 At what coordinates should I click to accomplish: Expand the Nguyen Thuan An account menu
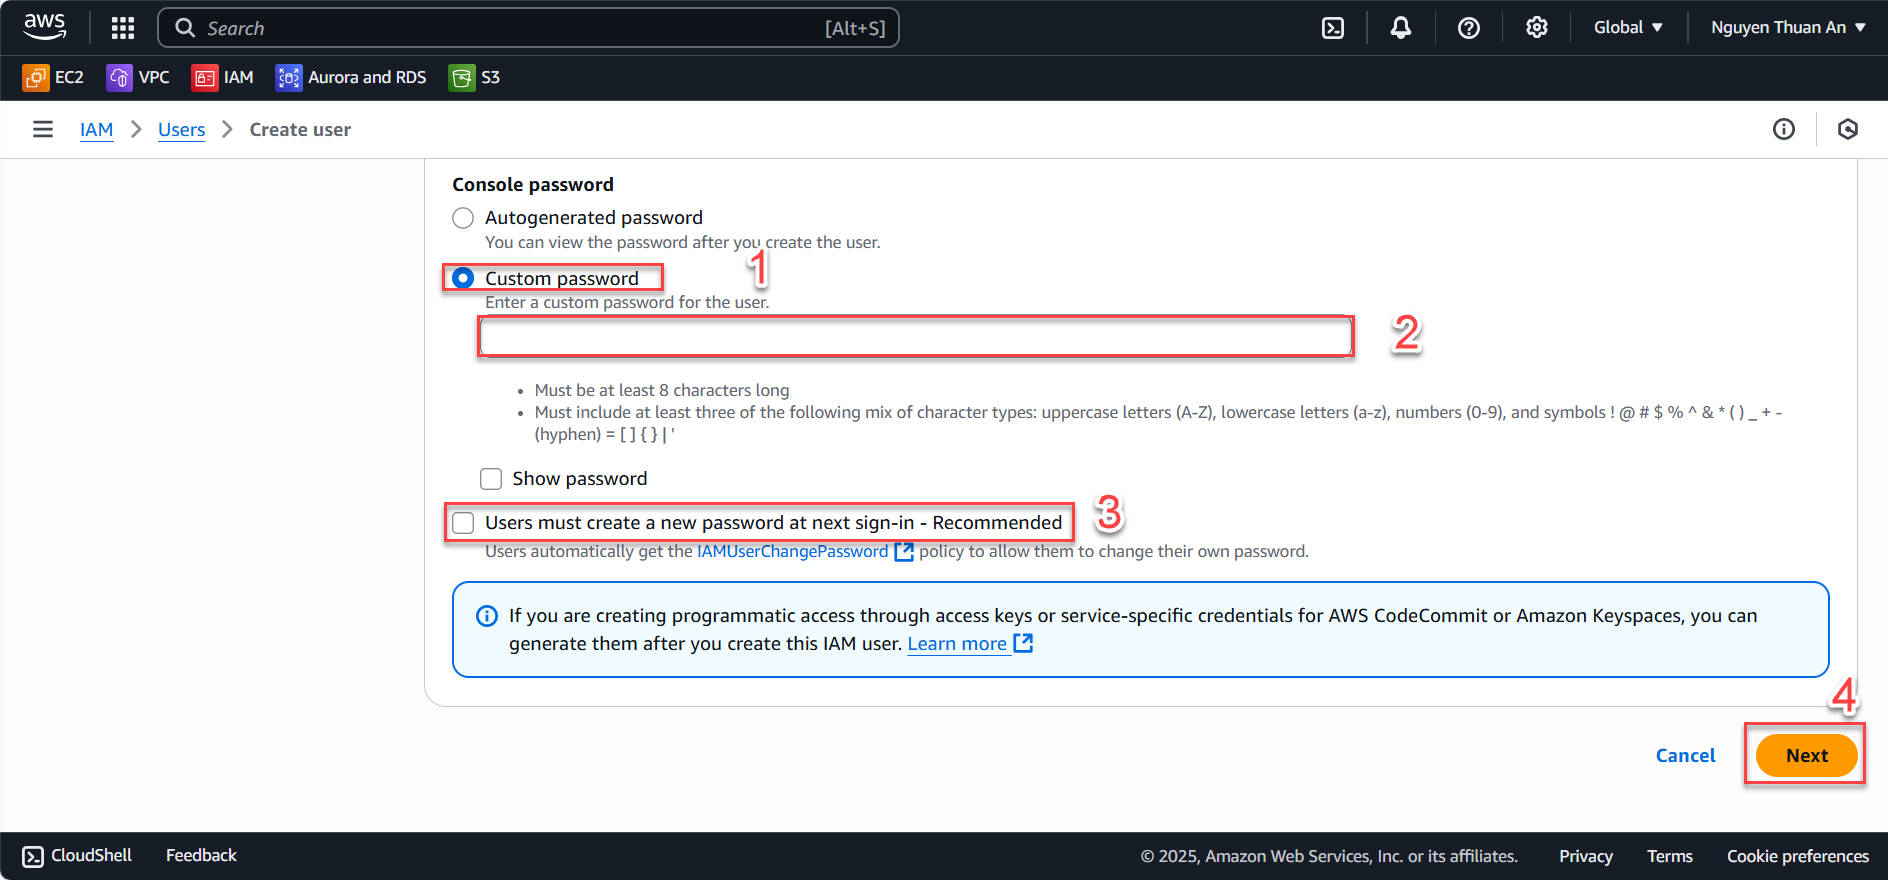tap(1788, 28)
